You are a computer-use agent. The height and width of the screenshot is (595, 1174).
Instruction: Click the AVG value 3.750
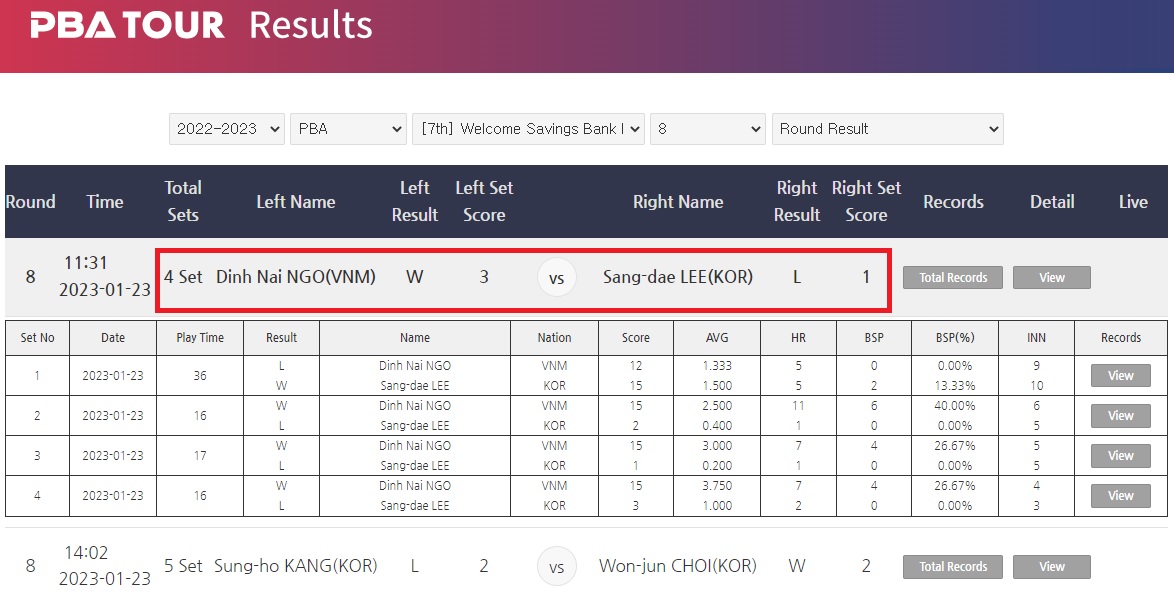pos(717,486)
